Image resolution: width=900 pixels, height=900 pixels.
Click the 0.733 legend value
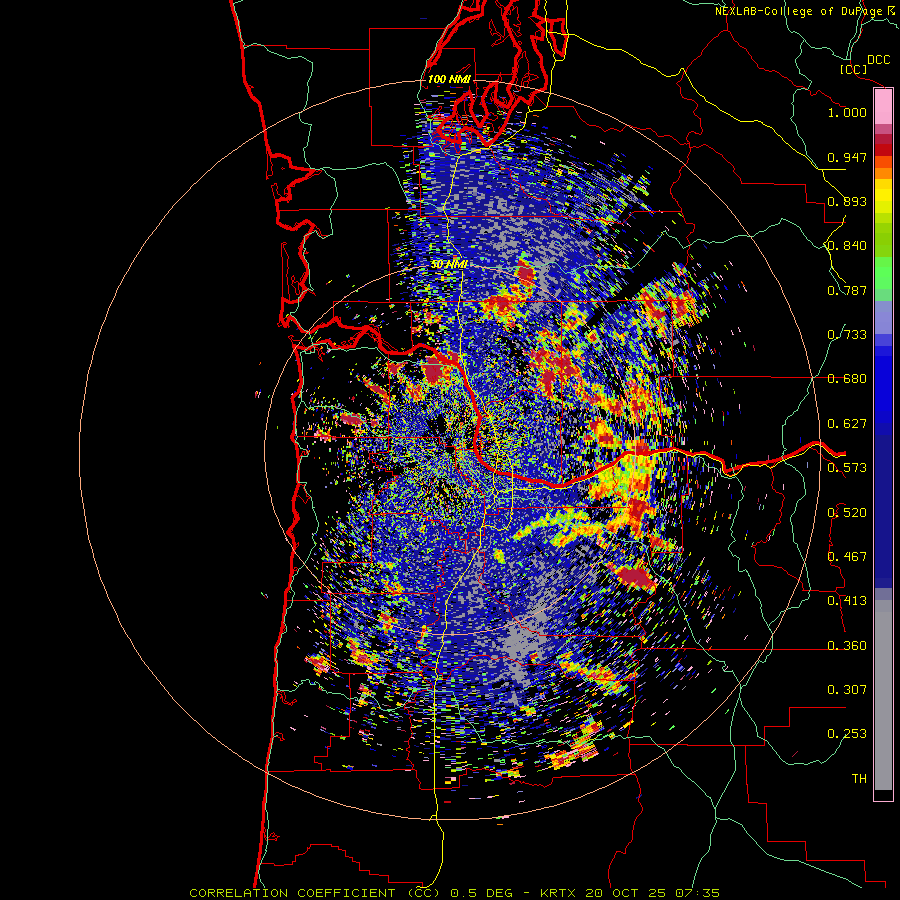click(x=847, y=335)
